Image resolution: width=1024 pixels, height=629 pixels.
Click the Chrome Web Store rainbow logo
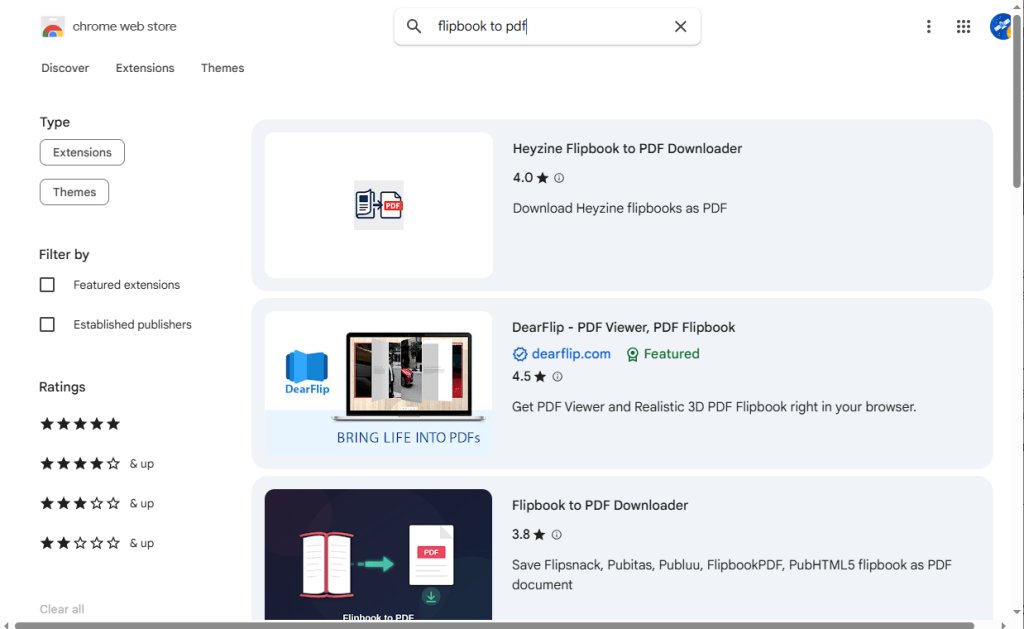[52, 27]
